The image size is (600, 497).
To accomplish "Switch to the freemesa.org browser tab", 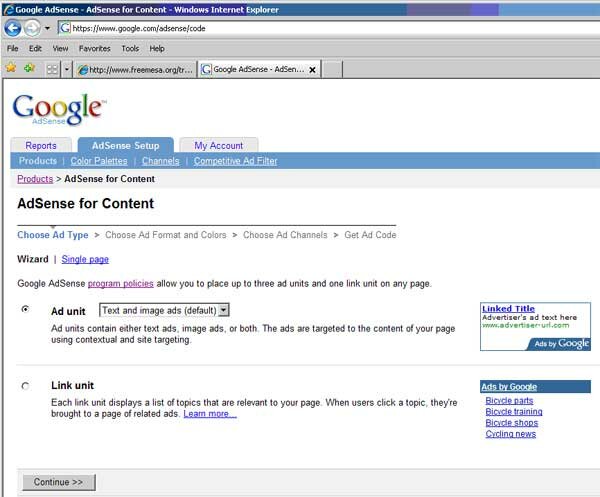I will [x=135, y=70].
